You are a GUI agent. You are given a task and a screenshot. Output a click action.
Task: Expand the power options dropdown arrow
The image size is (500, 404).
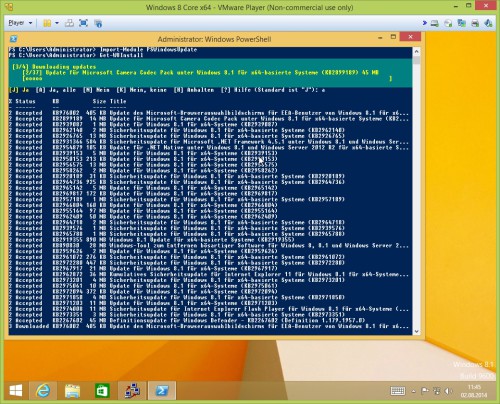coord(57,23)
